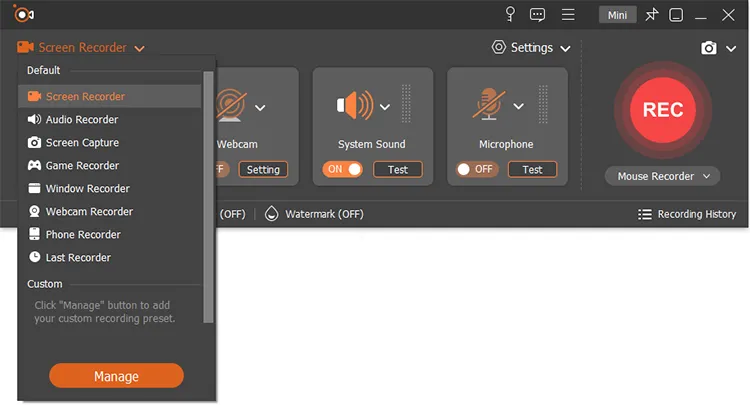Click the System Sound volume level meter

tap(406, 104)
